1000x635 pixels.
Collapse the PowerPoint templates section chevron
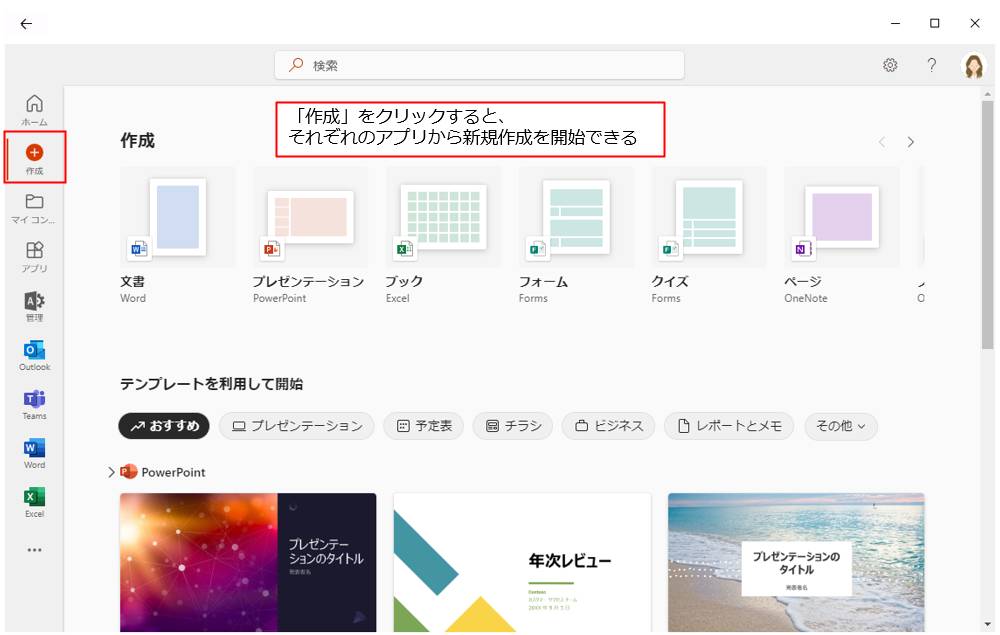click(x=112, y=472)
